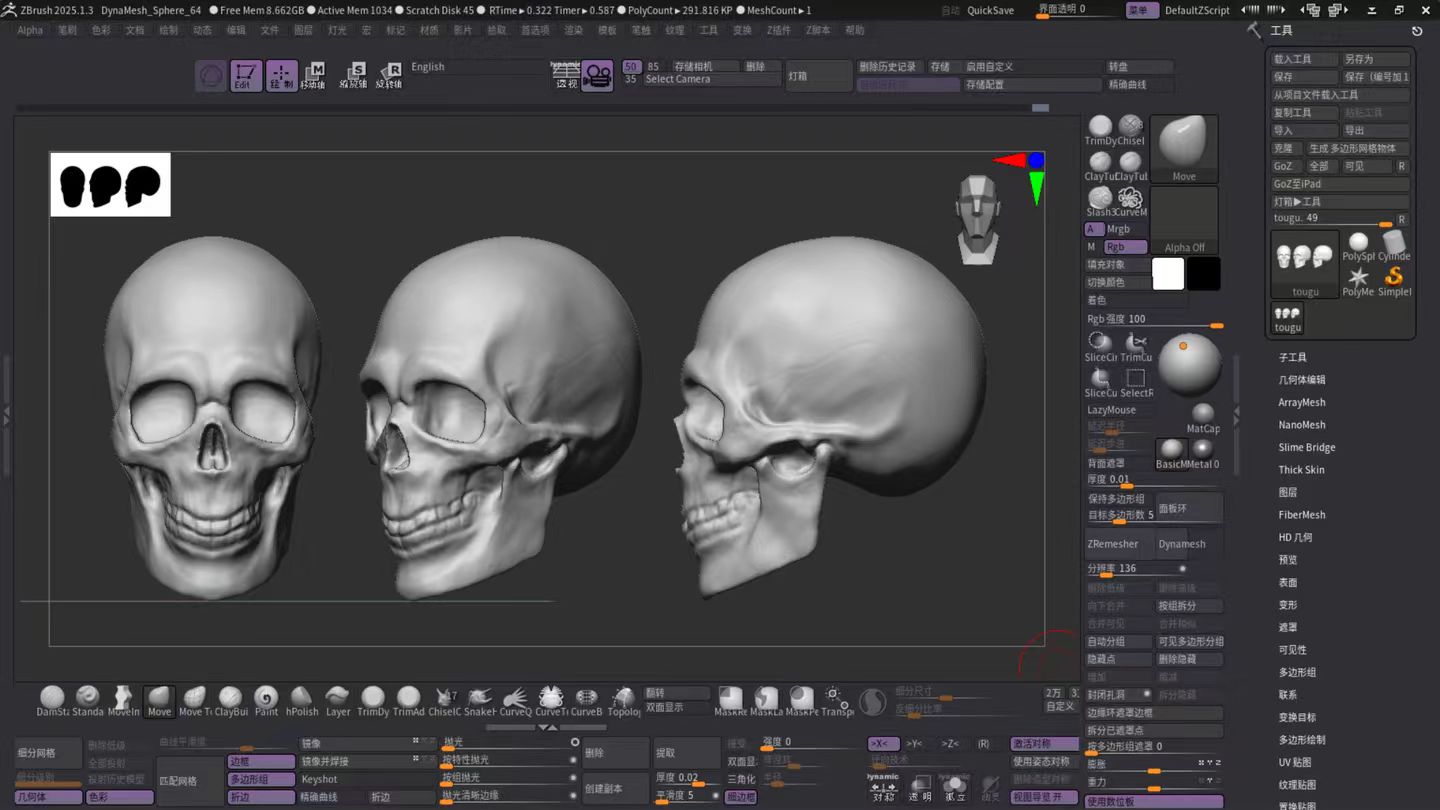The height and width of the screenshot is (810, 1440).
Task: Enable Y axis symmetry >Y<
Action: click(x=917, y=744)
